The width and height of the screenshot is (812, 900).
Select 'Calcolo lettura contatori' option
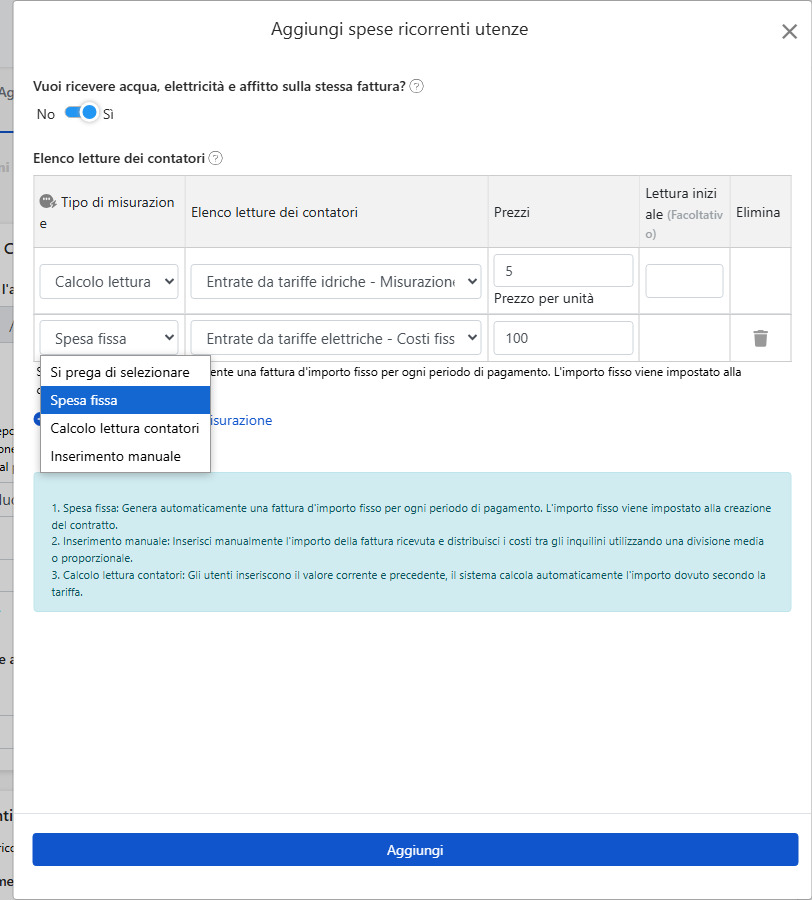click(126, 428)
